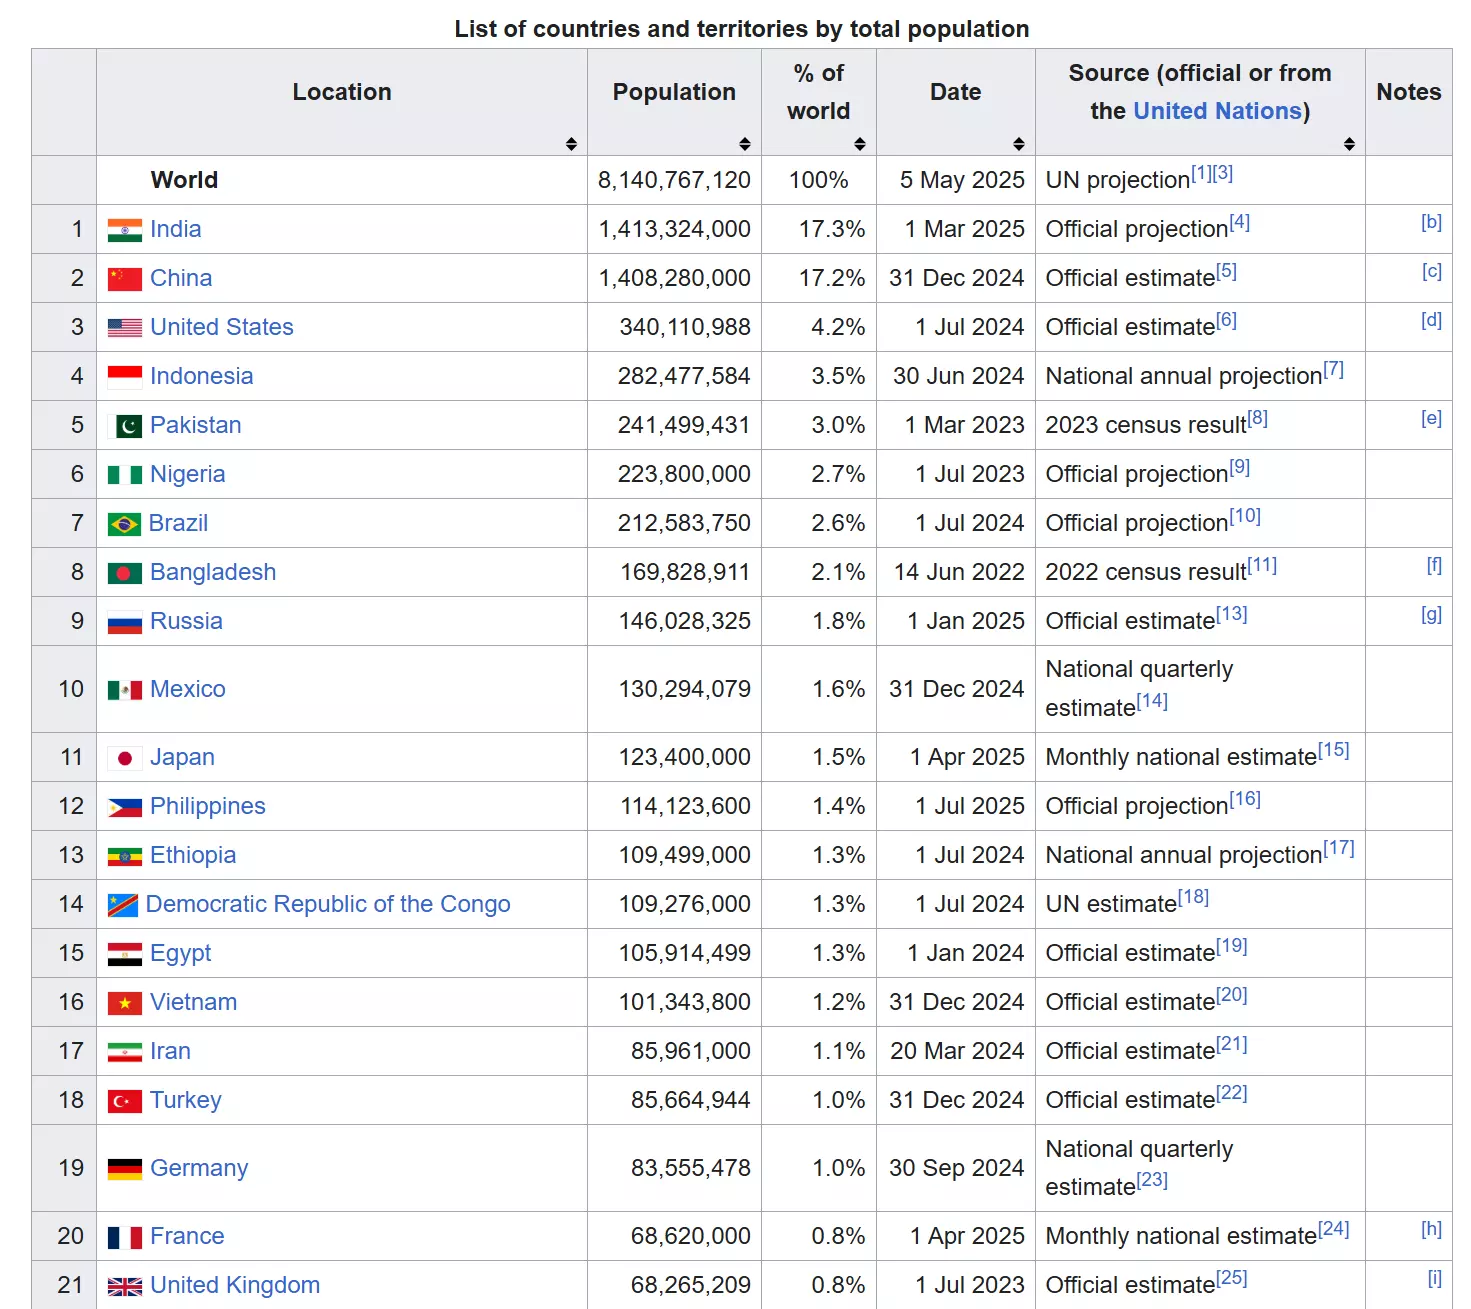Open the Mexico country link
The height and width of the screenshot is (1309, 1471).
188,689
